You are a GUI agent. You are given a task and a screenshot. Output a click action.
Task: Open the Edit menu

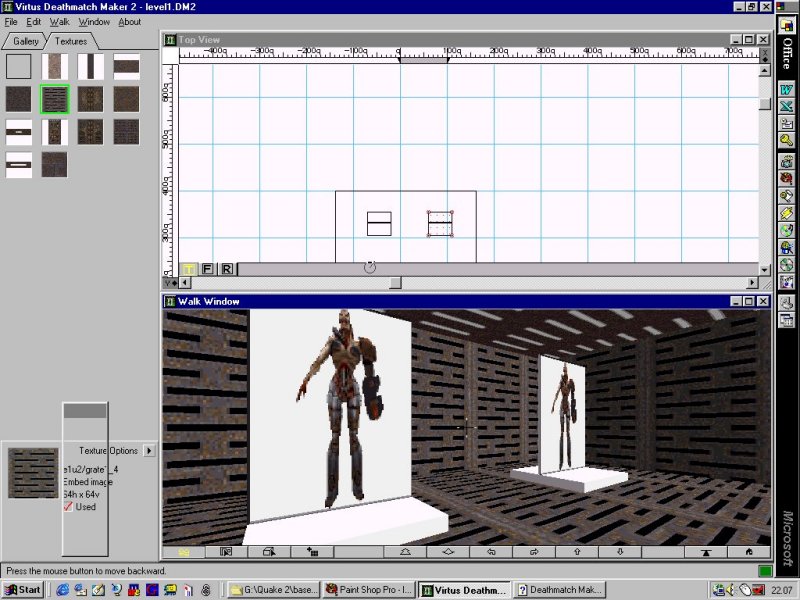pos(34,22)
